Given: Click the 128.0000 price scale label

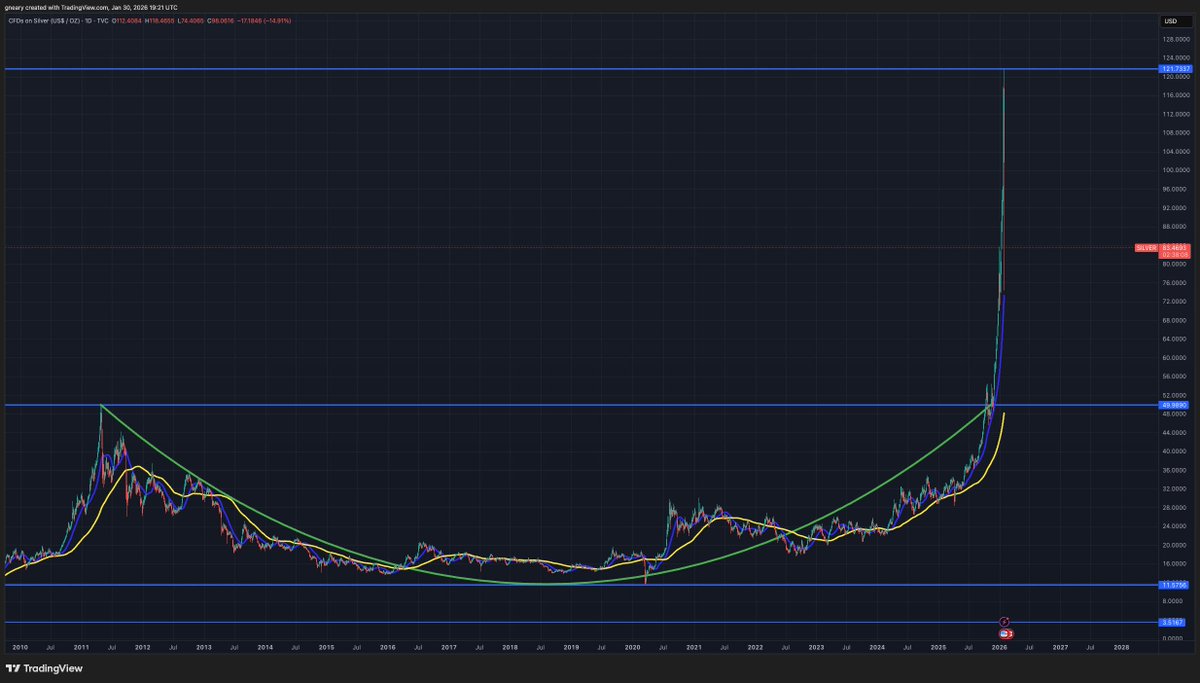Looking at the screenshot, I should coord(1174,39).
